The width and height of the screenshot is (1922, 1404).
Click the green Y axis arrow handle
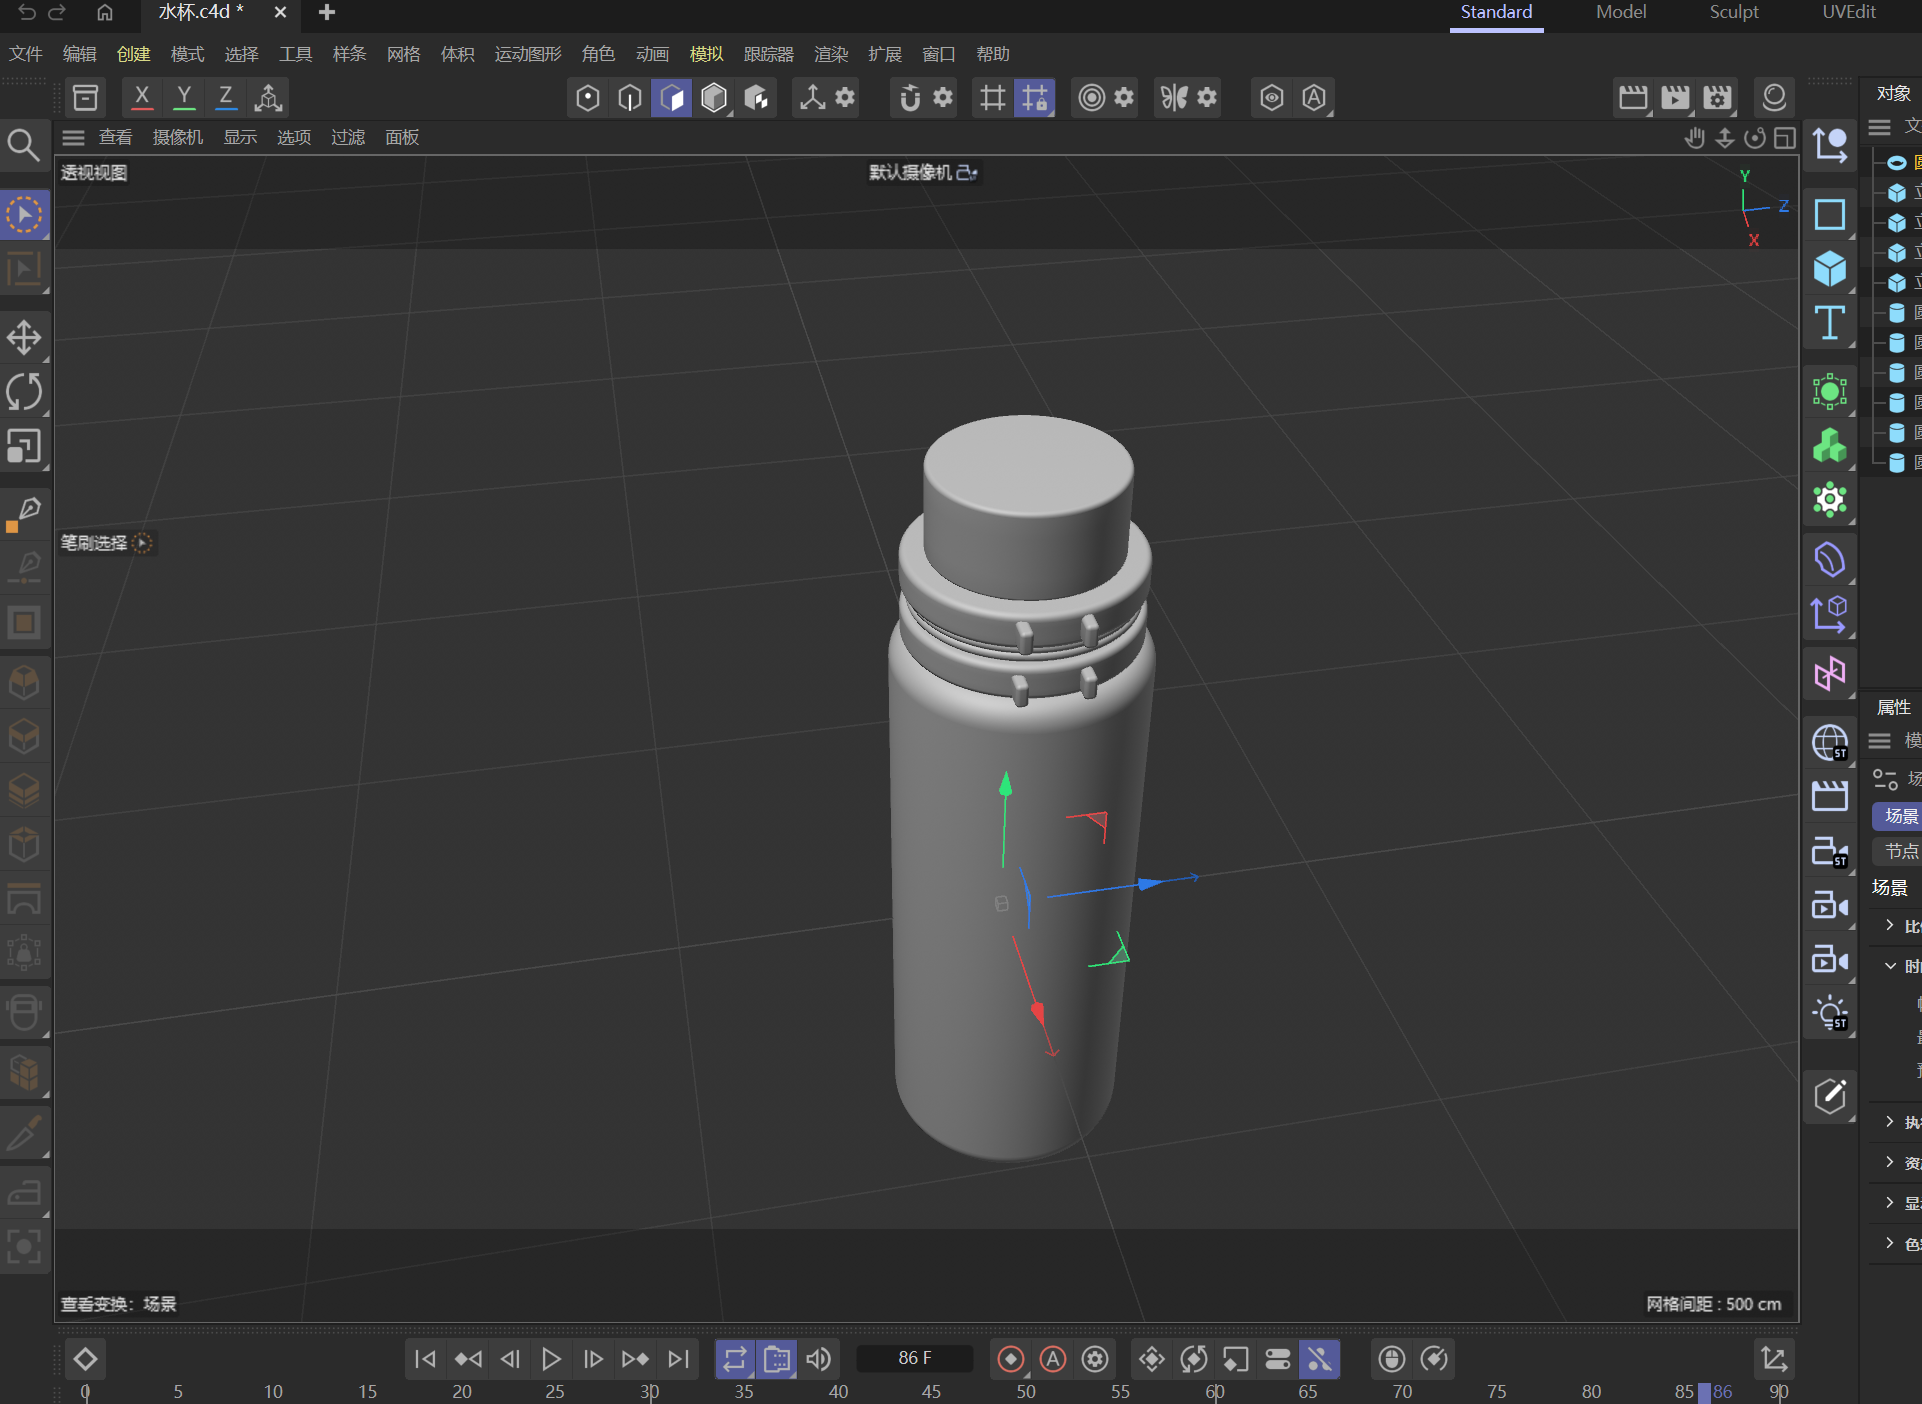click(x=1006, y=785)
